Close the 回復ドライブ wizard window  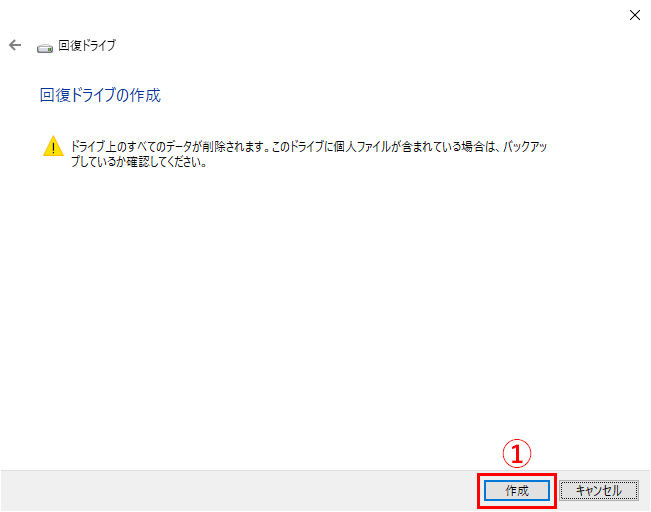tap(634, 15)
